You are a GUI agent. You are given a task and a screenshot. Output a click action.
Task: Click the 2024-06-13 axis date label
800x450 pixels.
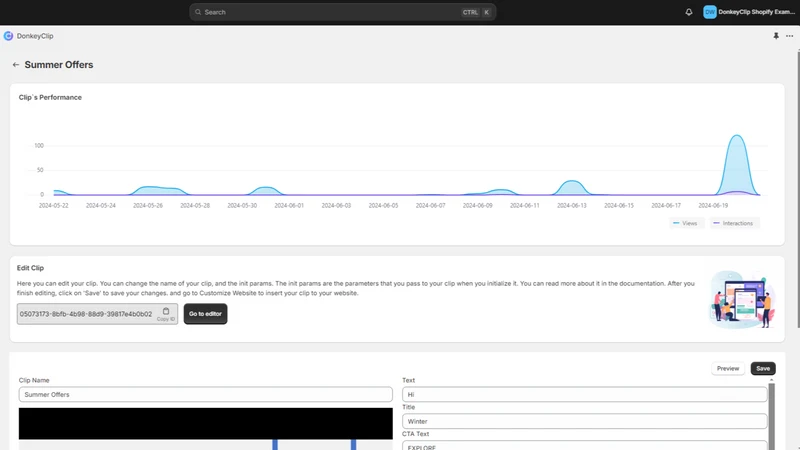[571, 206]
